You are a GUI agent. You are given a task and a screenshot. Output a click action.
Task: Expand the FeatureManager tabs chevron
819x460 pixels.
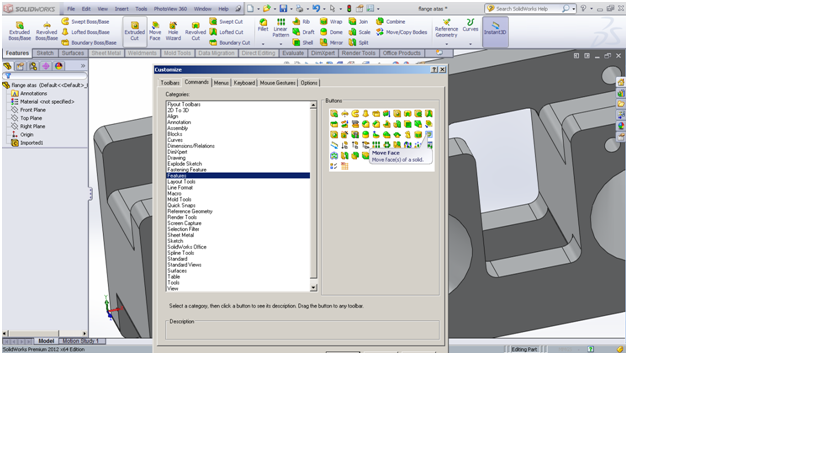(x=82, y=66)
